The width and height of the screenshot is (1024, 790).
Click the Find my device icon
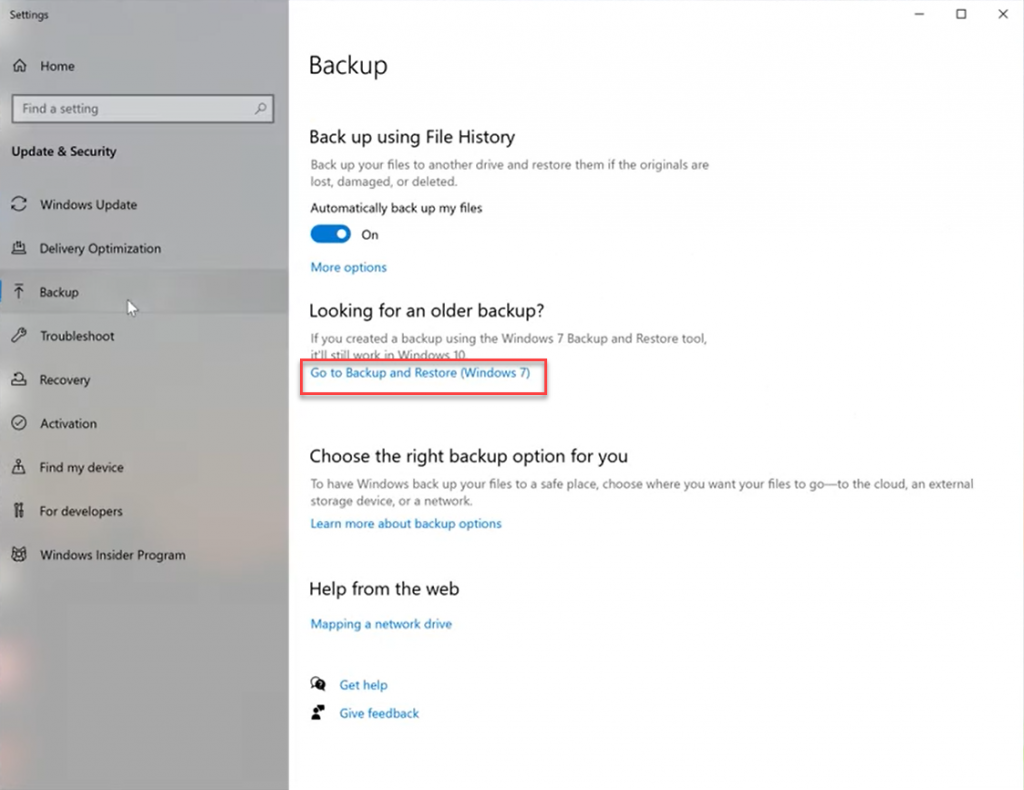click(19, 467)
